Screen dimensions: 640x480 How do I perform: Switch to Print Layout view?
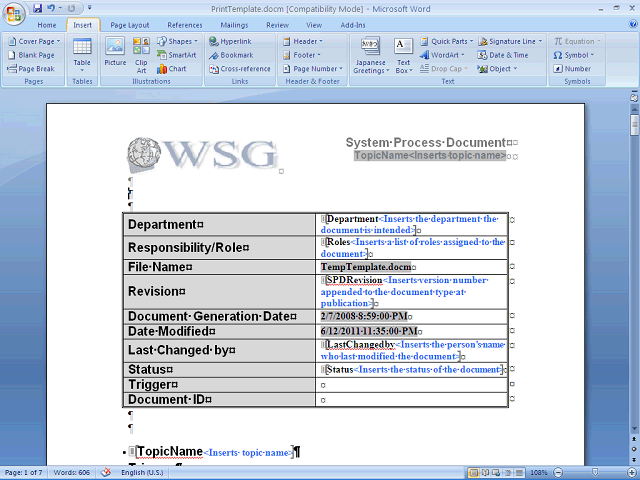tap(474, 473)
